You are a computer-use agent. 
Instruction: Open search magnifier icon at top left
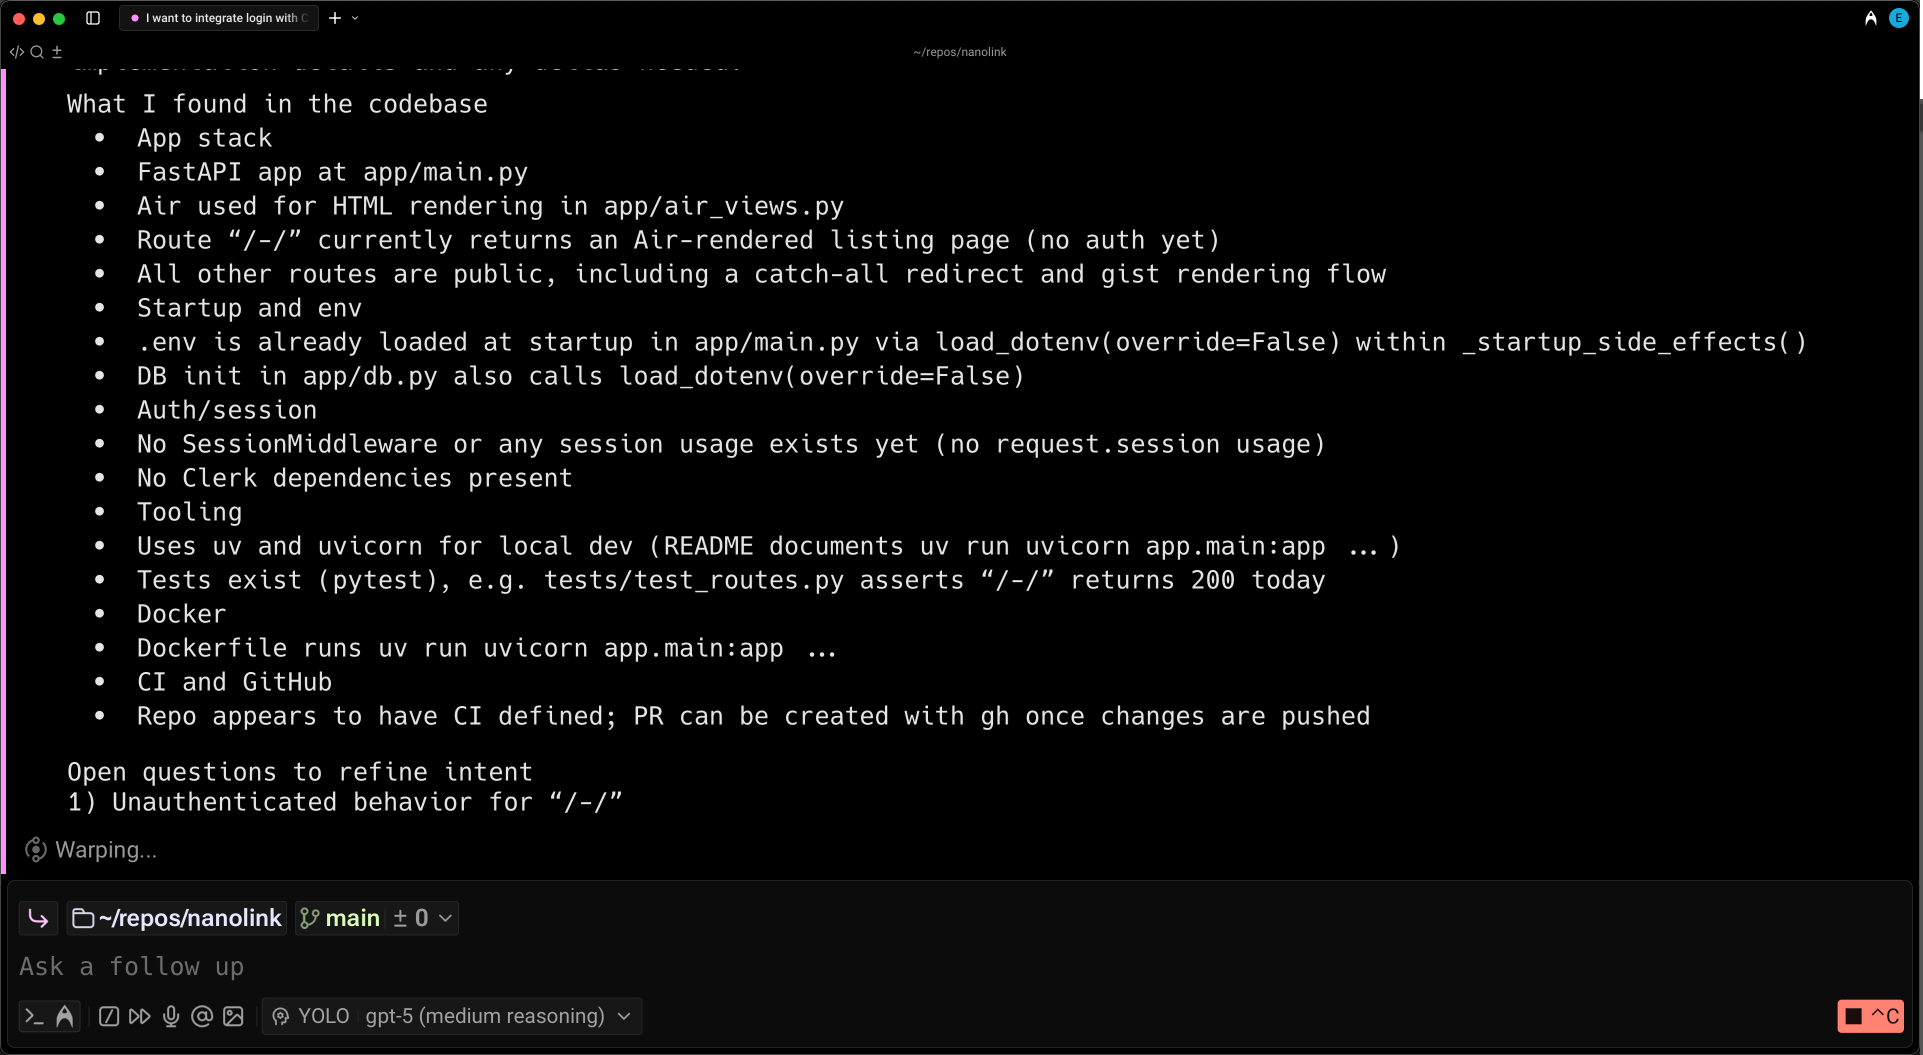tap(37, 52)
